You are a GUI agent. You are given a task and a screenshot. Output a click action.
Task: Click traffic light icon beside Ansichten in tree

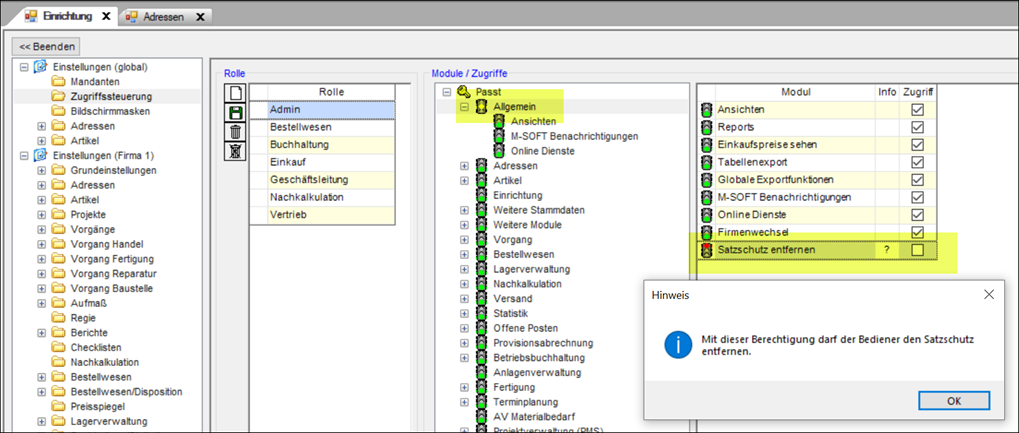pyautogui.click(x=499, y=122)
